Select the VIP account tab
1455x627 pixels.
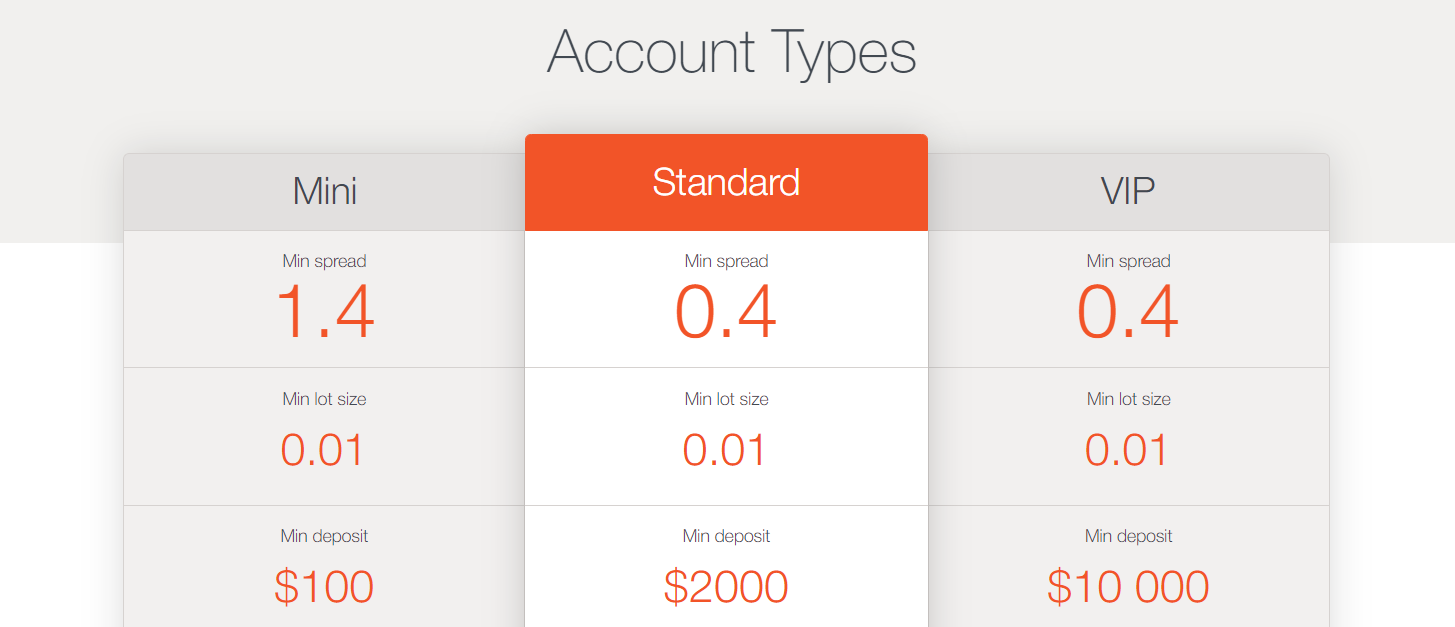tap(1128, 192)
